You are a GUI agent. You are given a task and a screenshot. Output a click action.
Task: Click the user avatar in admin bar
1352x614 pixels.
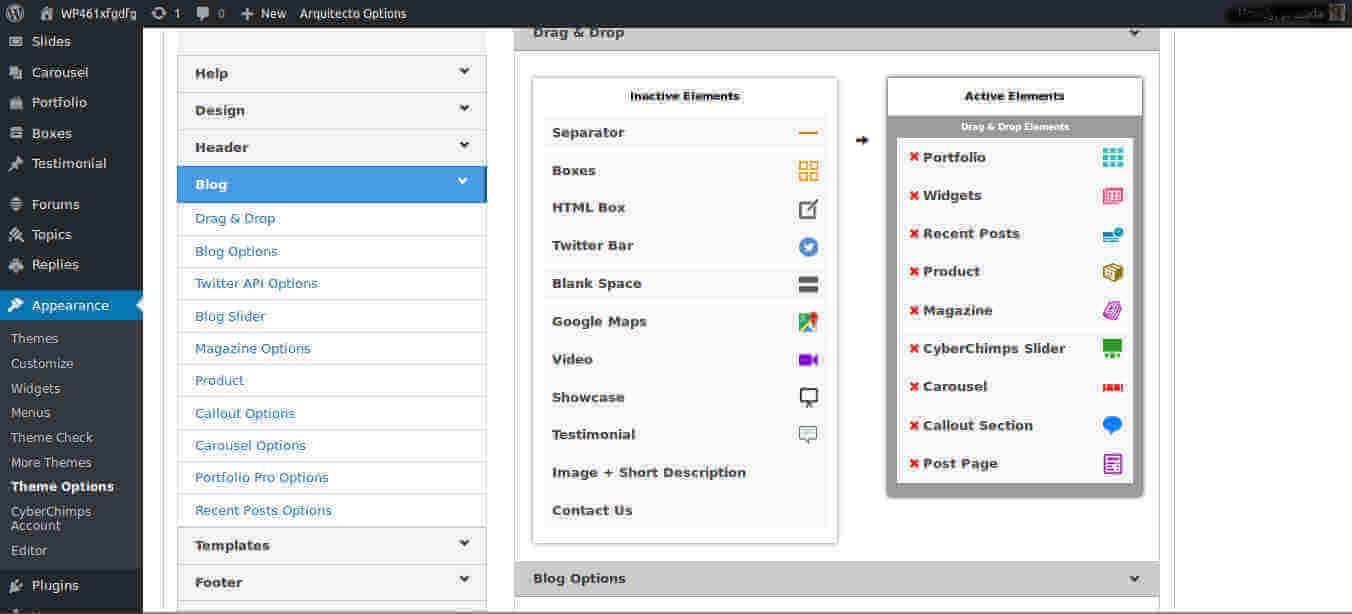pyautogui.click(x=1337, y=14)
